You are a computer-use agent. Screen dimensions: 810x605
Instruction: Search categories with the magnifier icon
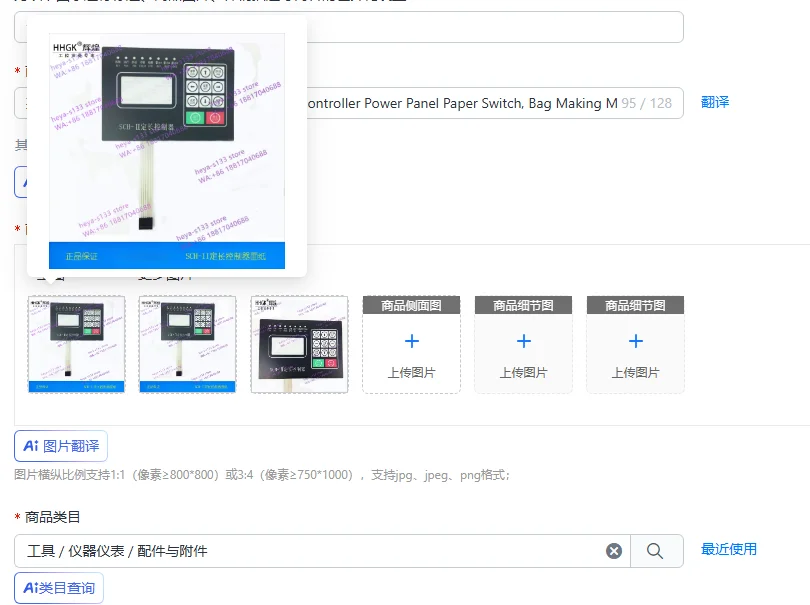click(655, 551)
